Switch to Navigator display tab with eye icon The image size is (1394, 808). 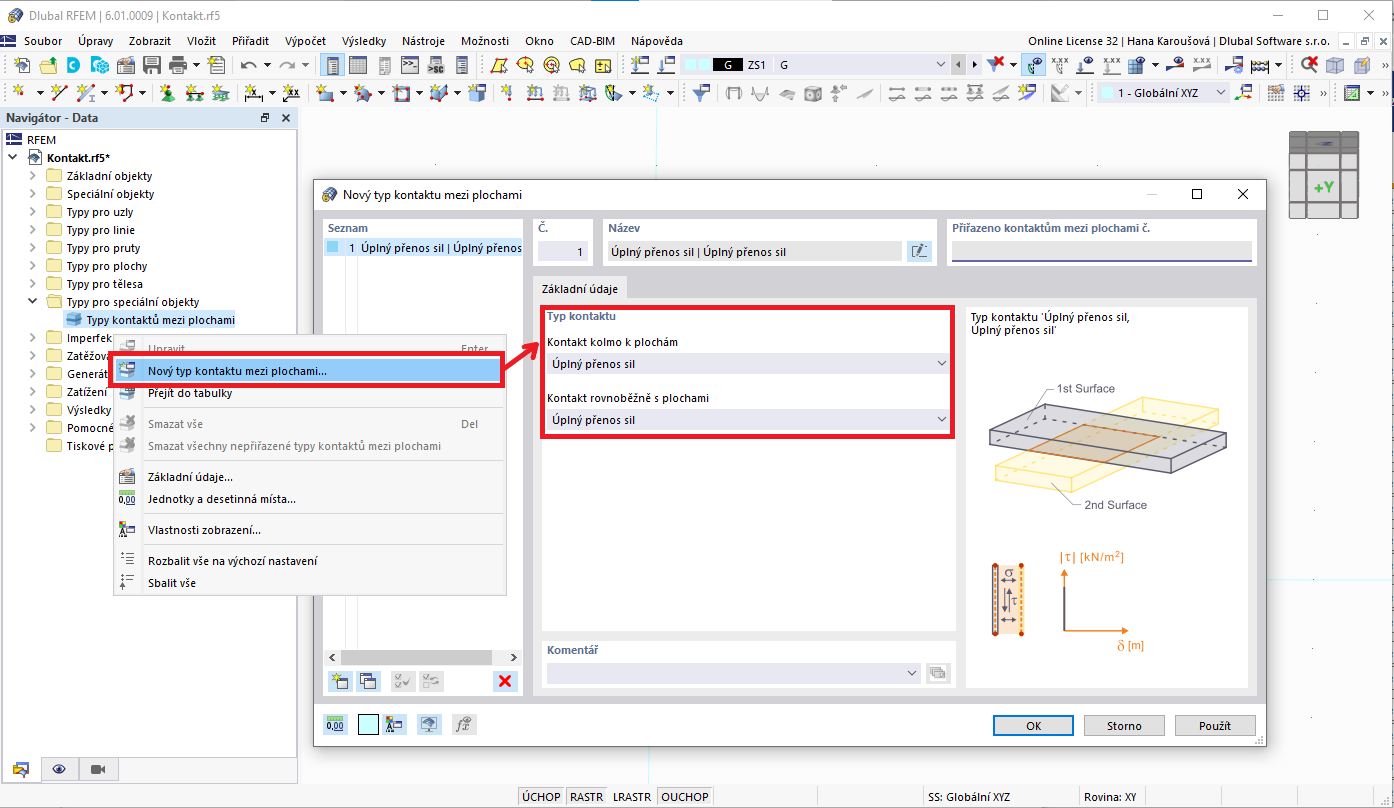60,769
